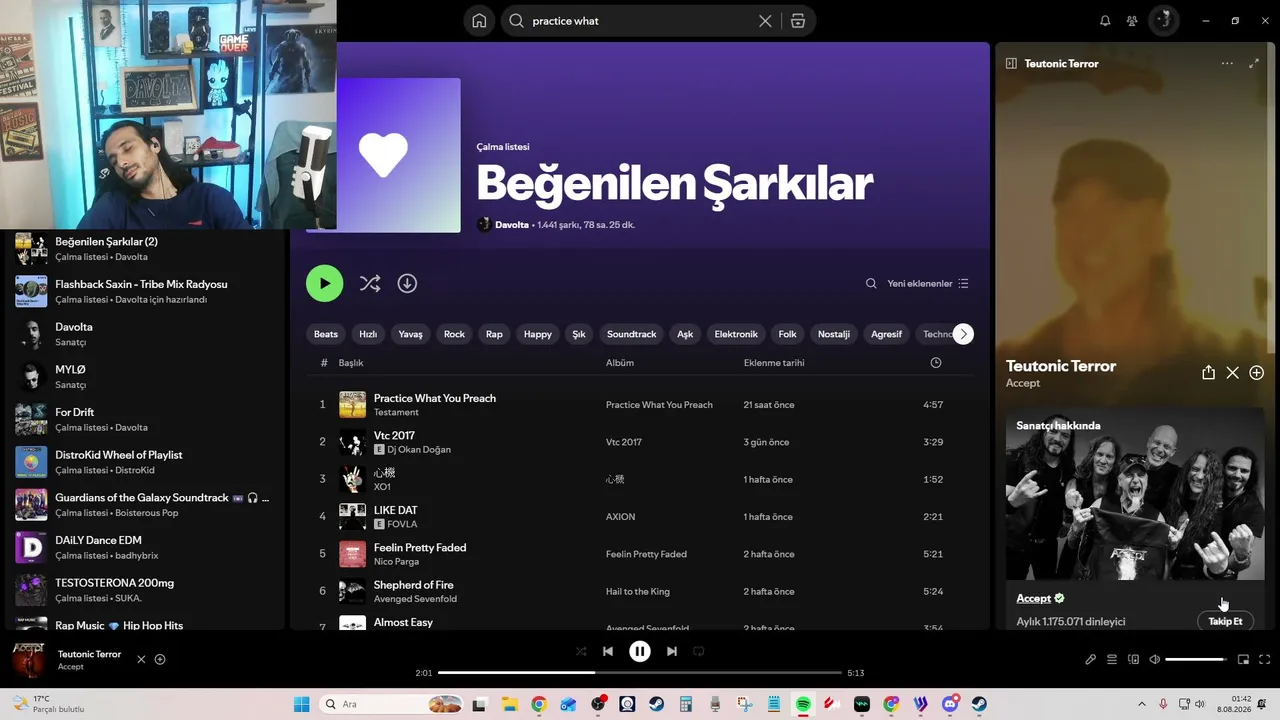Open the Avenged Sevenfold link under Shepherd of Fire
1280x720 pixels.
point(415,599)
